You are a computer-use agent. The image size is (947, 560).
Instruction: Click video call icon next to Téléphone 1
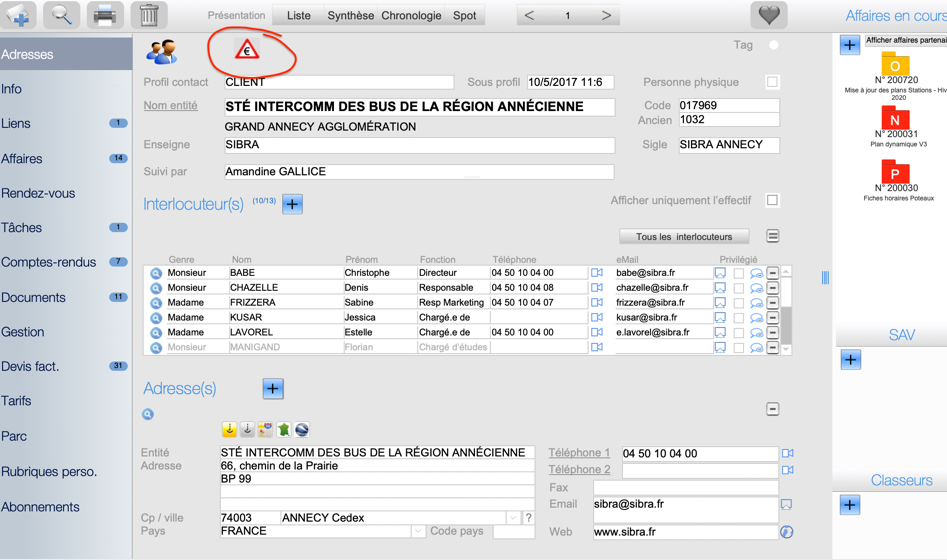(x=787, y=453)
